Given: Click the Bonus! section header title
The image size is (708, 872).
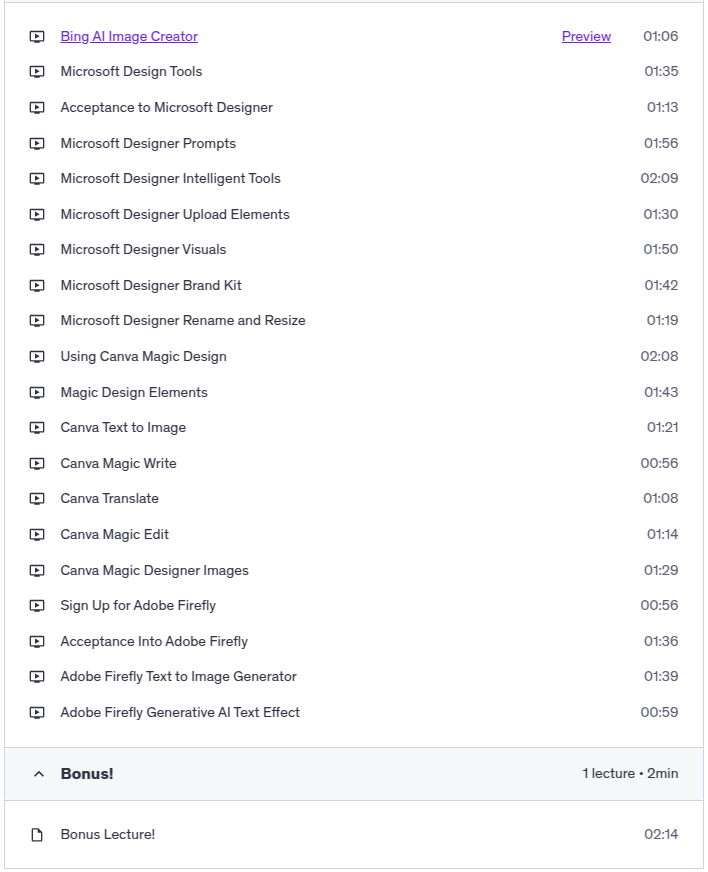Looking at the screenshot, I should 87,774.
